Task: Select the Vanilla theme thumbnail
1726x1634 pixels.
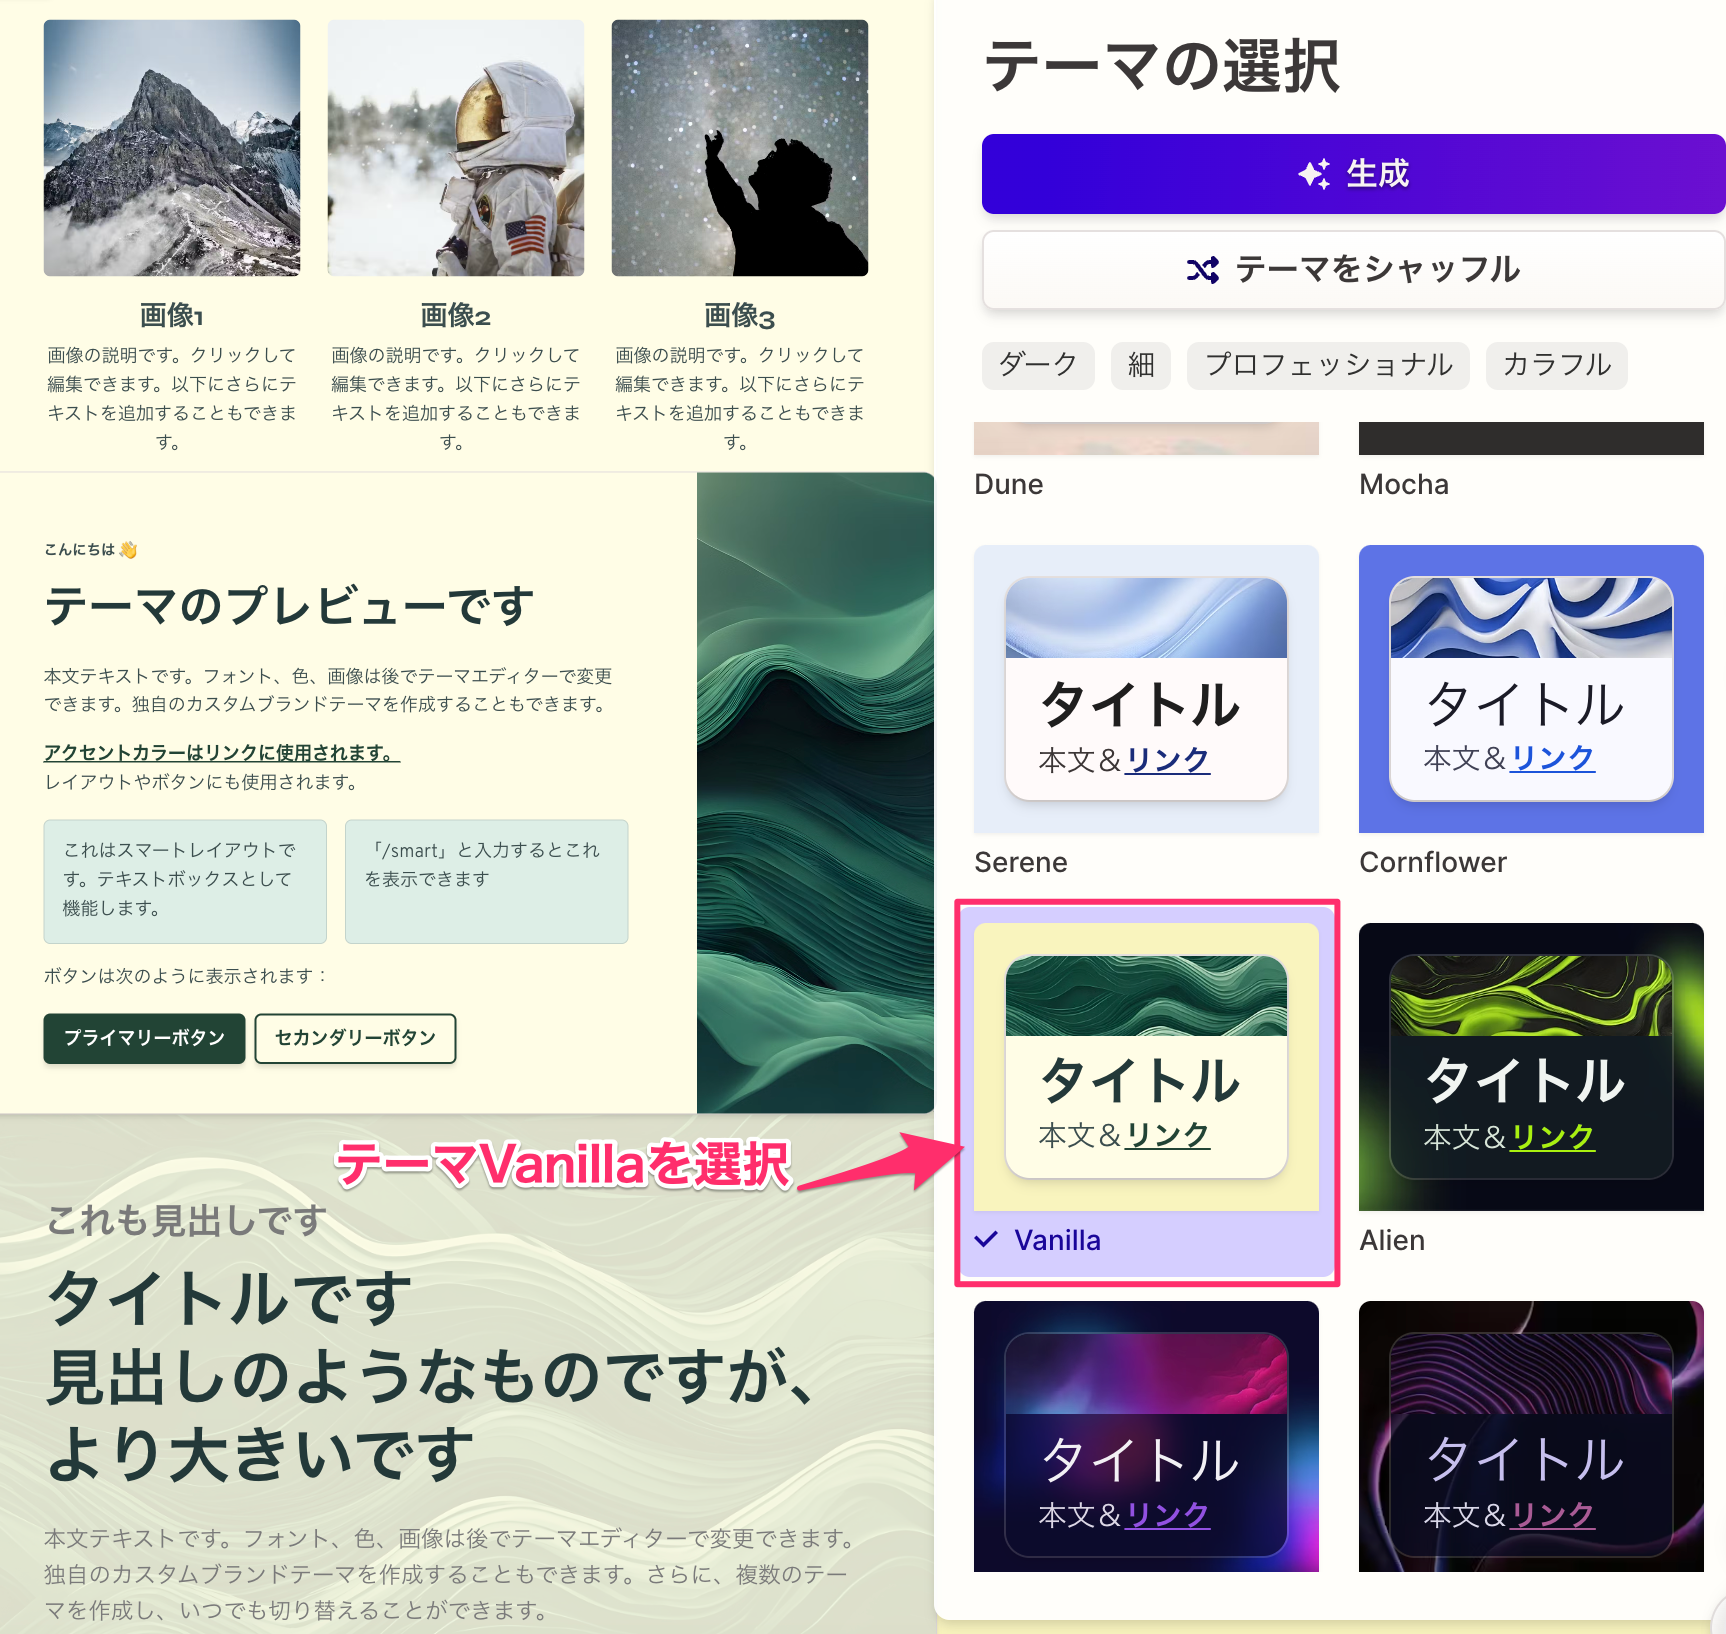Action: [1146, 1066]
